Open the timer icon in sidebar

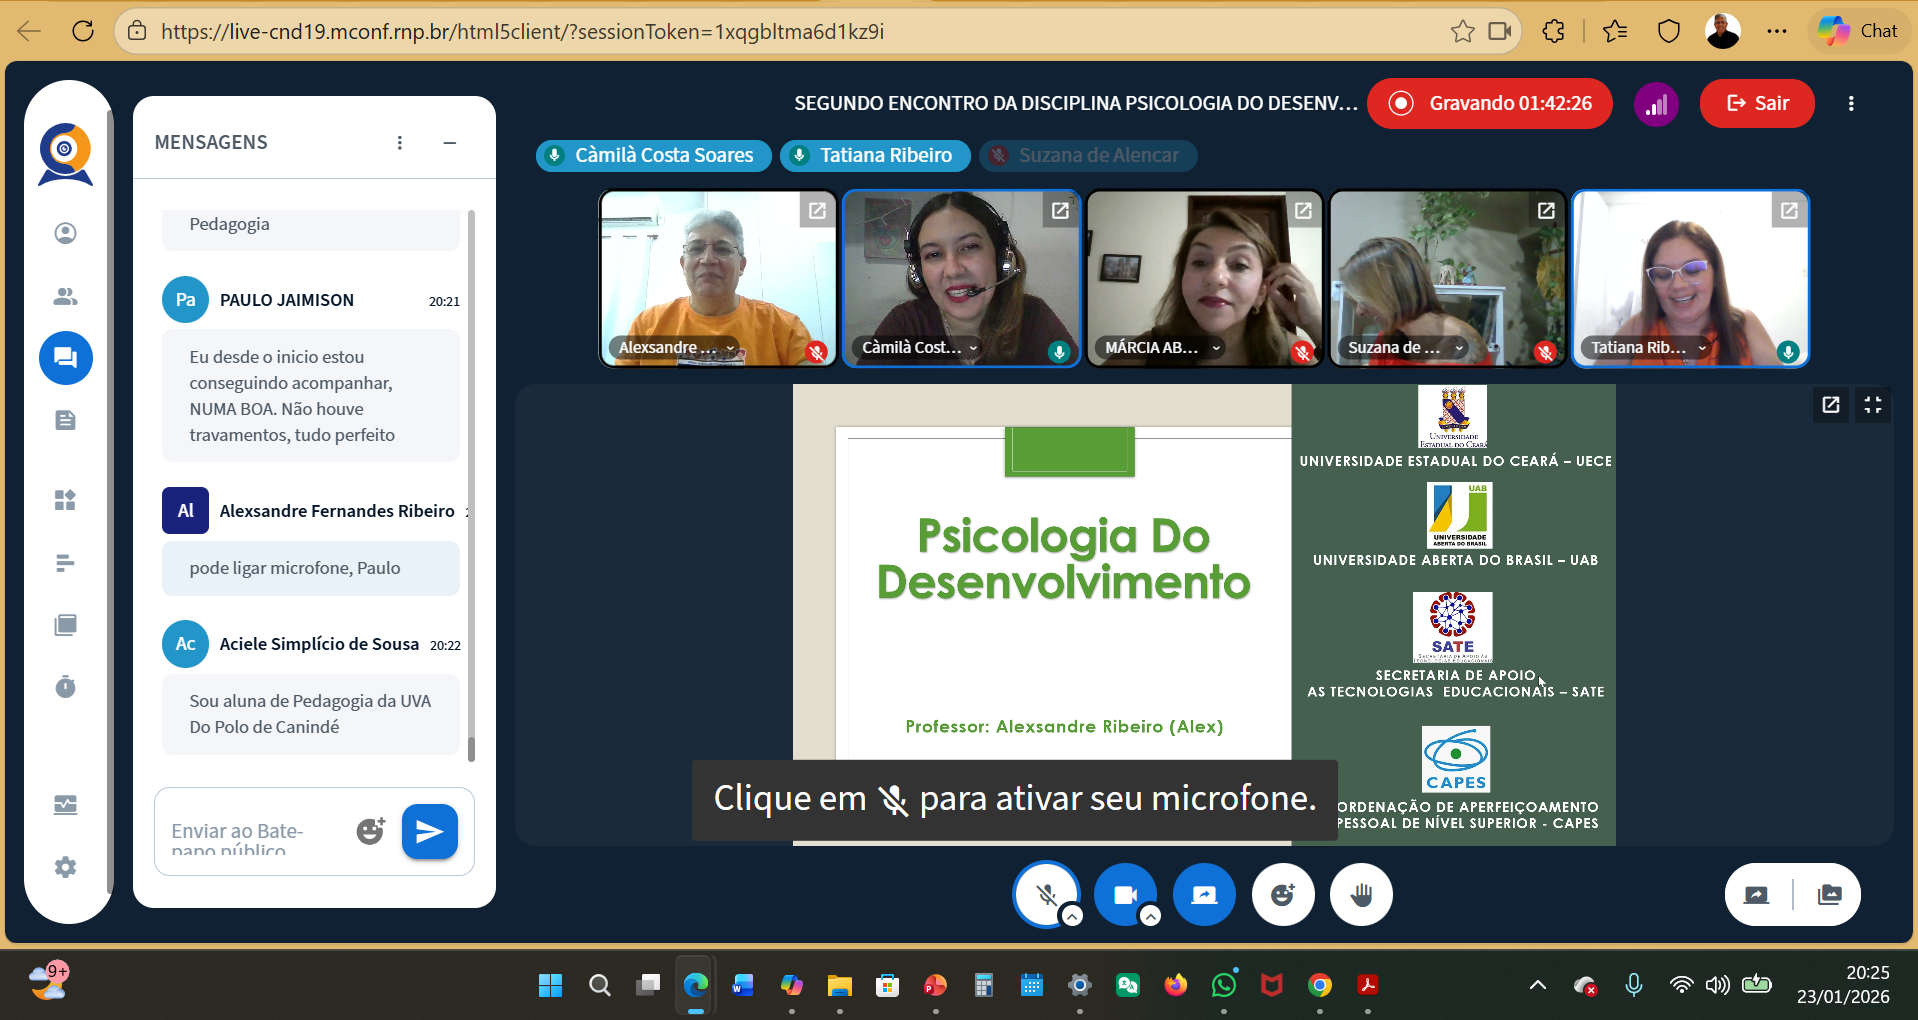(x=65, y=687)
